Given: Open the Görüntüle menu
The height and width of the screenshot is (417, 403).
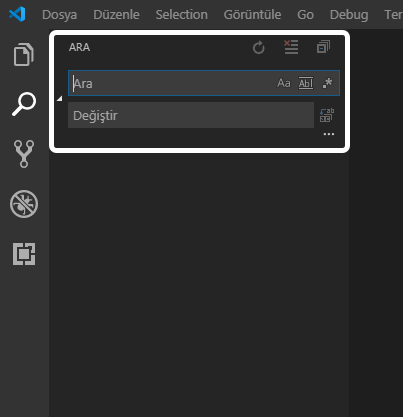Looking at the screenshot, I should pyautogui.click(x=252, y=15).
